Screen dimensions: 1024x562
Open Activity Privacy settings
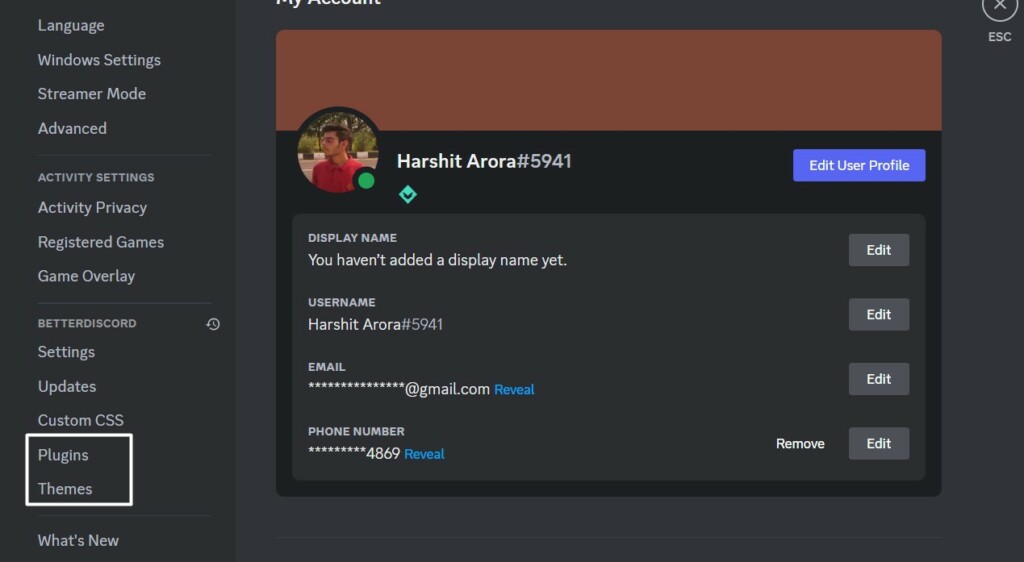tap(92, 208)
